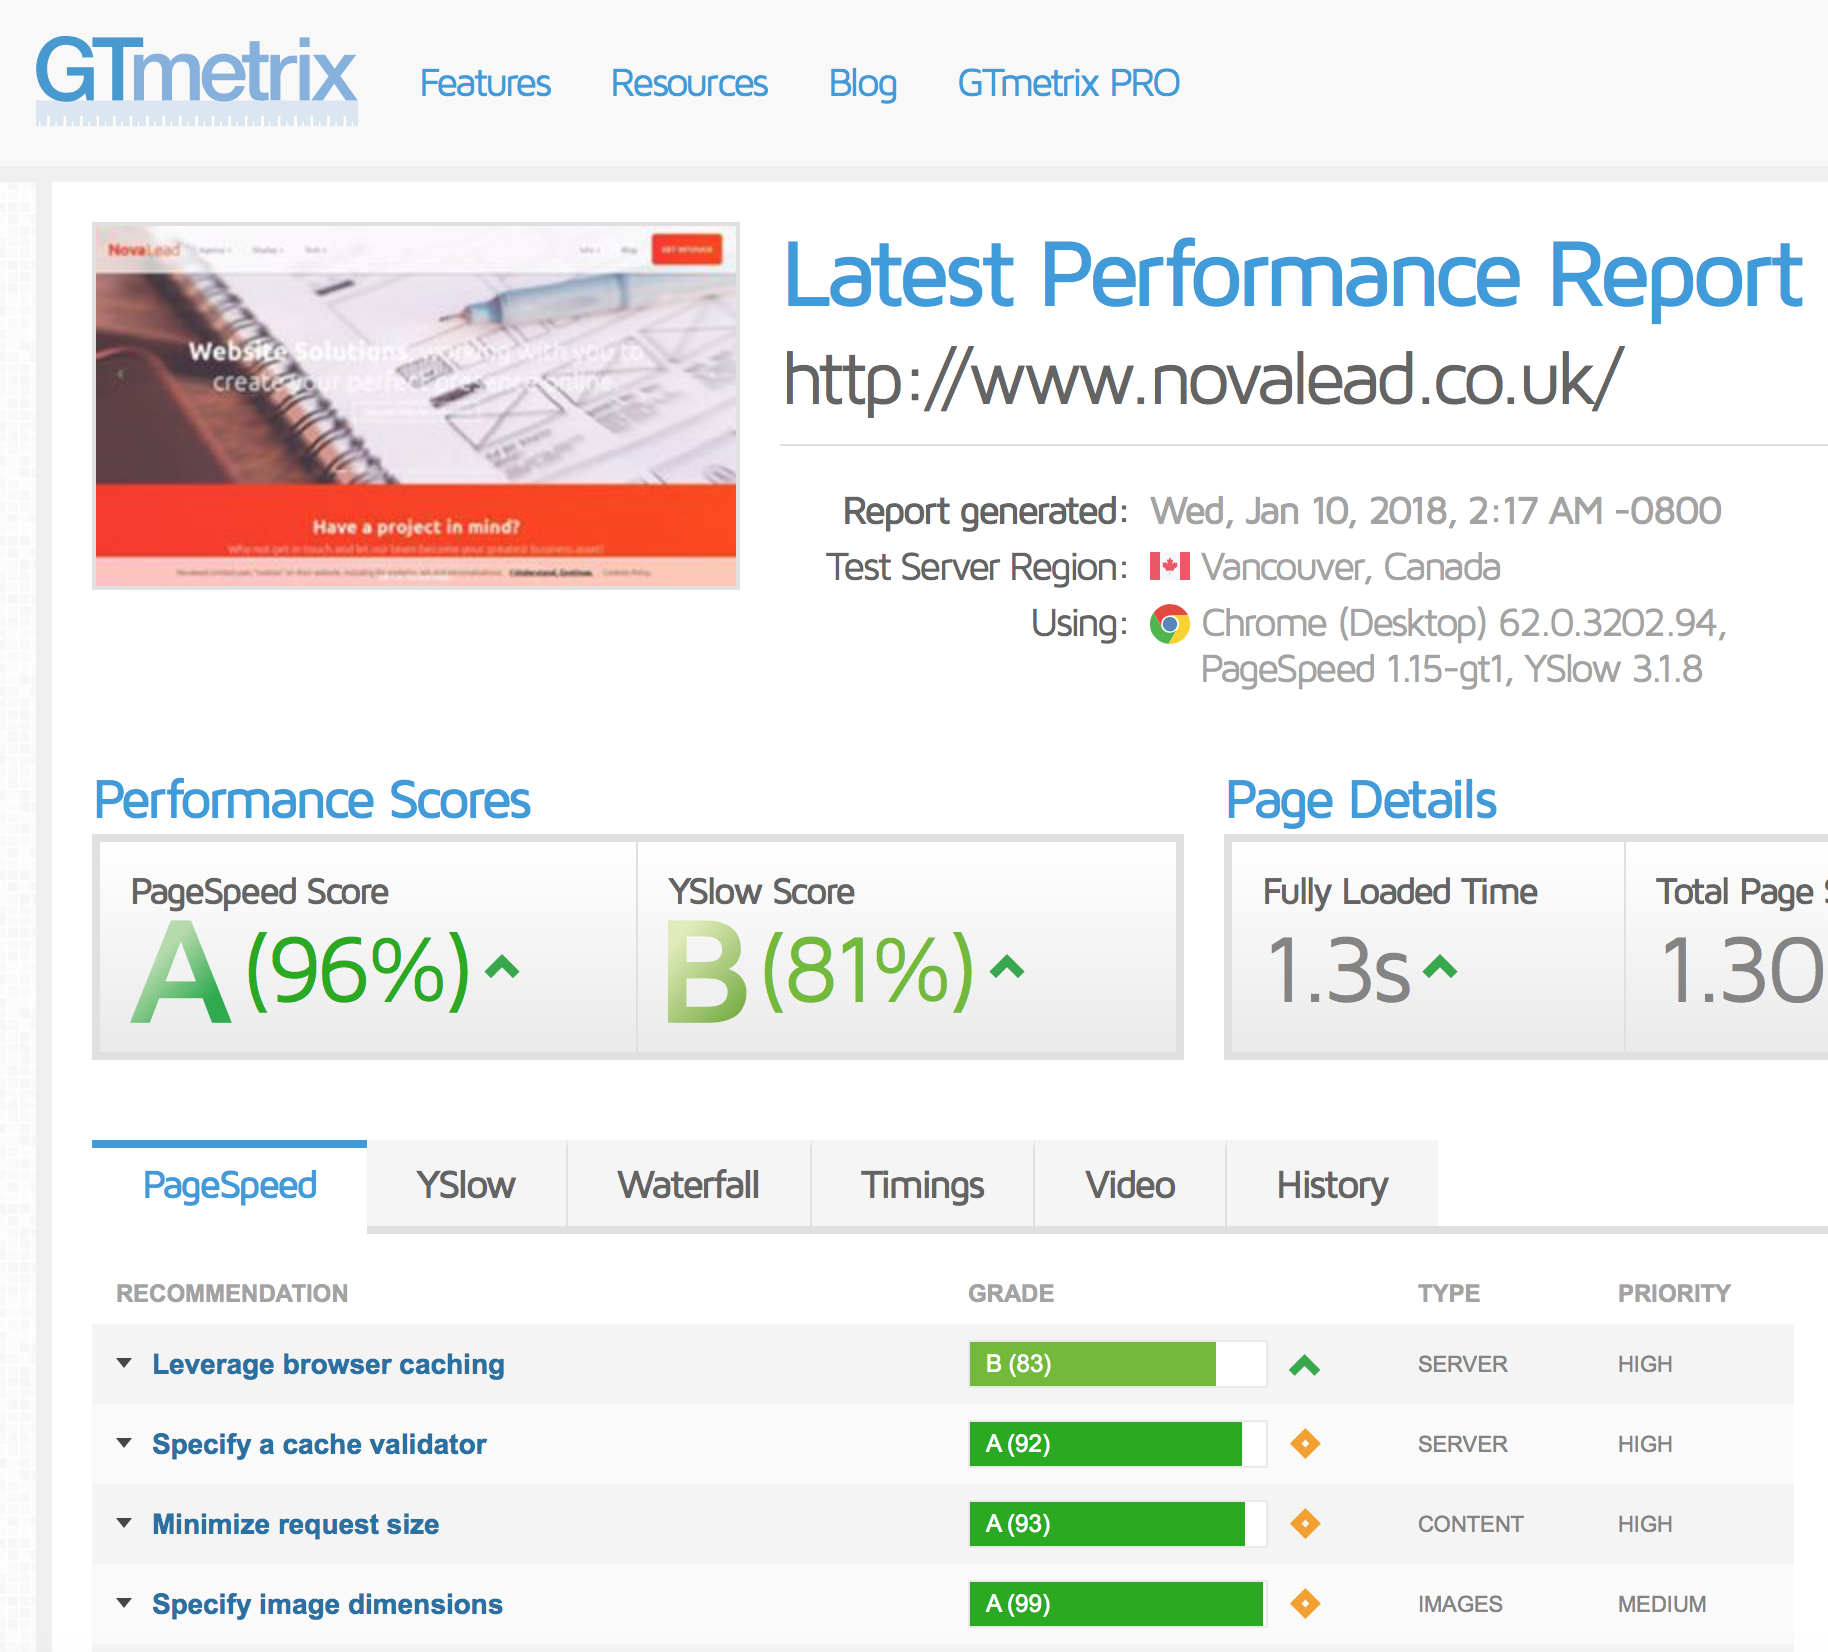Open the Resources menu
The image size is (1828, 1652).
tap(689, 83)
